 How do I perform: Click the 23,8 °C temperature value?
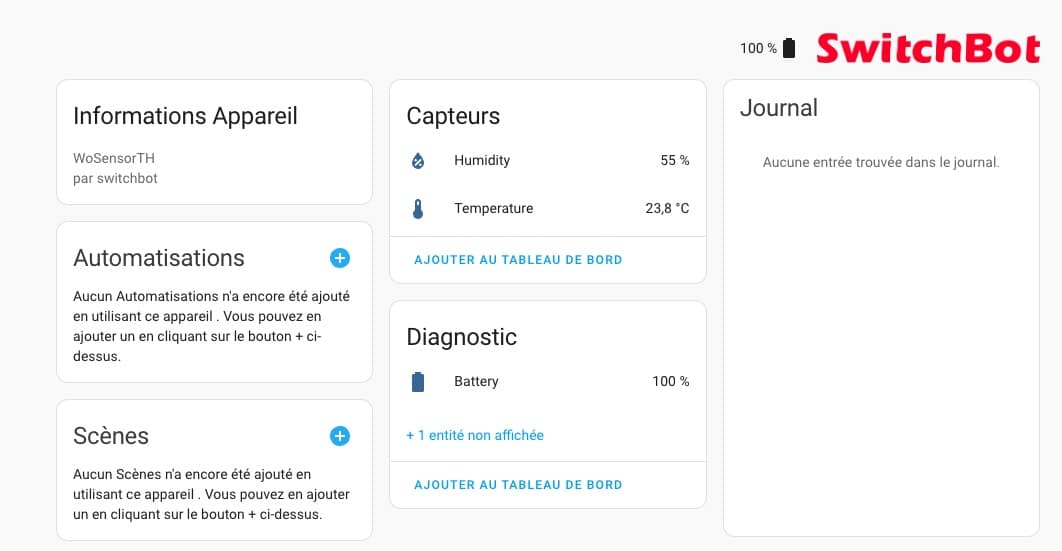[667, 208]
